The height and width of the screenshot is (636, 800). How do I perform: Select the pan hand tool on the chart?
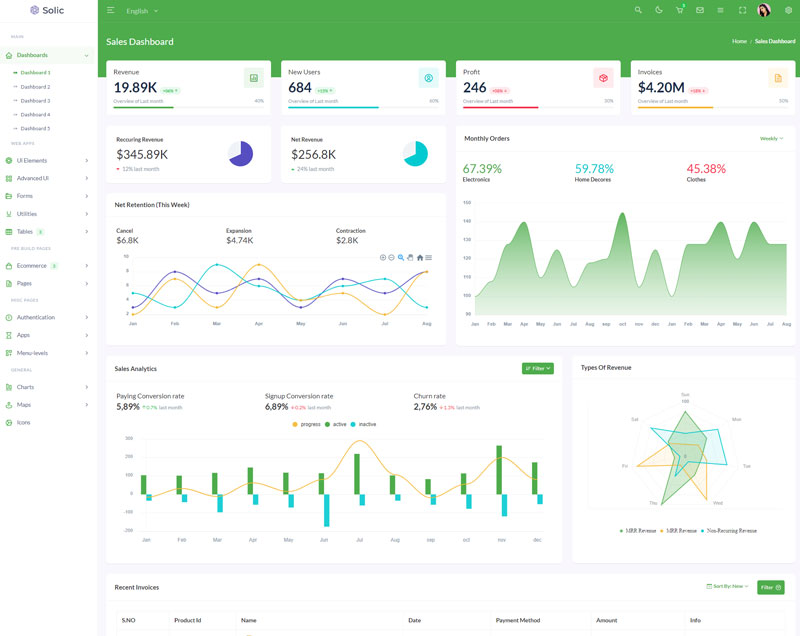(410, 257)
